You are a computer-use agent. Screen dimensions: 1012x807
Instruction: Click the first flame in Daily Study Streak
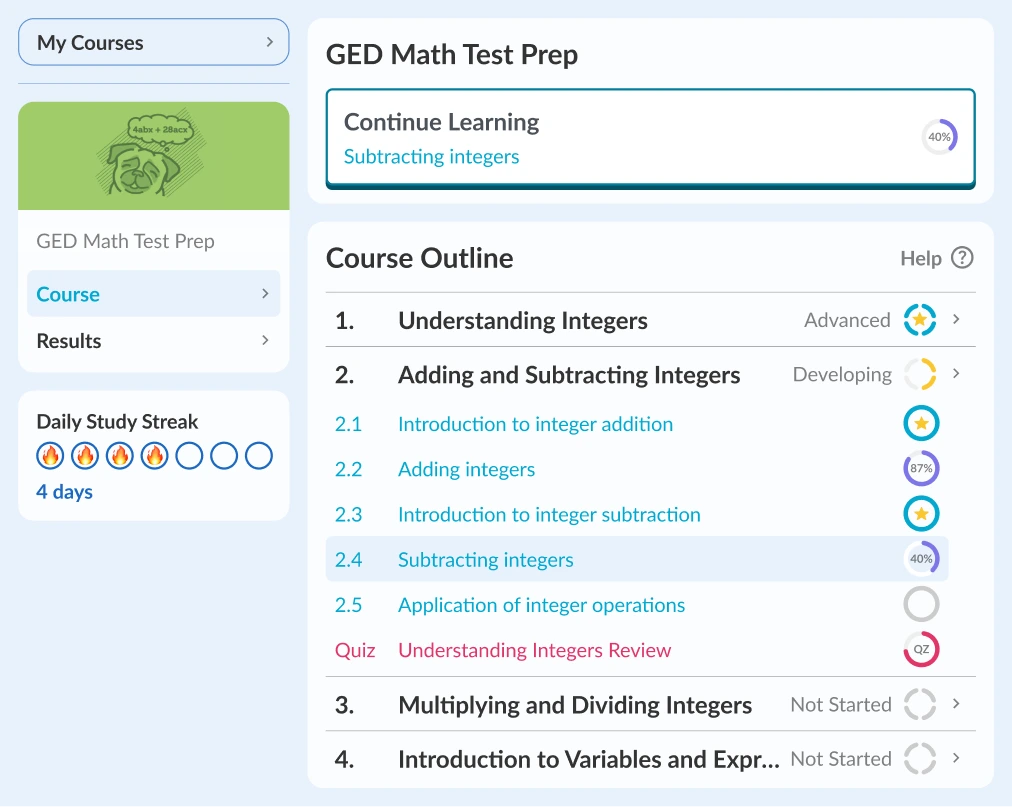[x=50, y=456]
